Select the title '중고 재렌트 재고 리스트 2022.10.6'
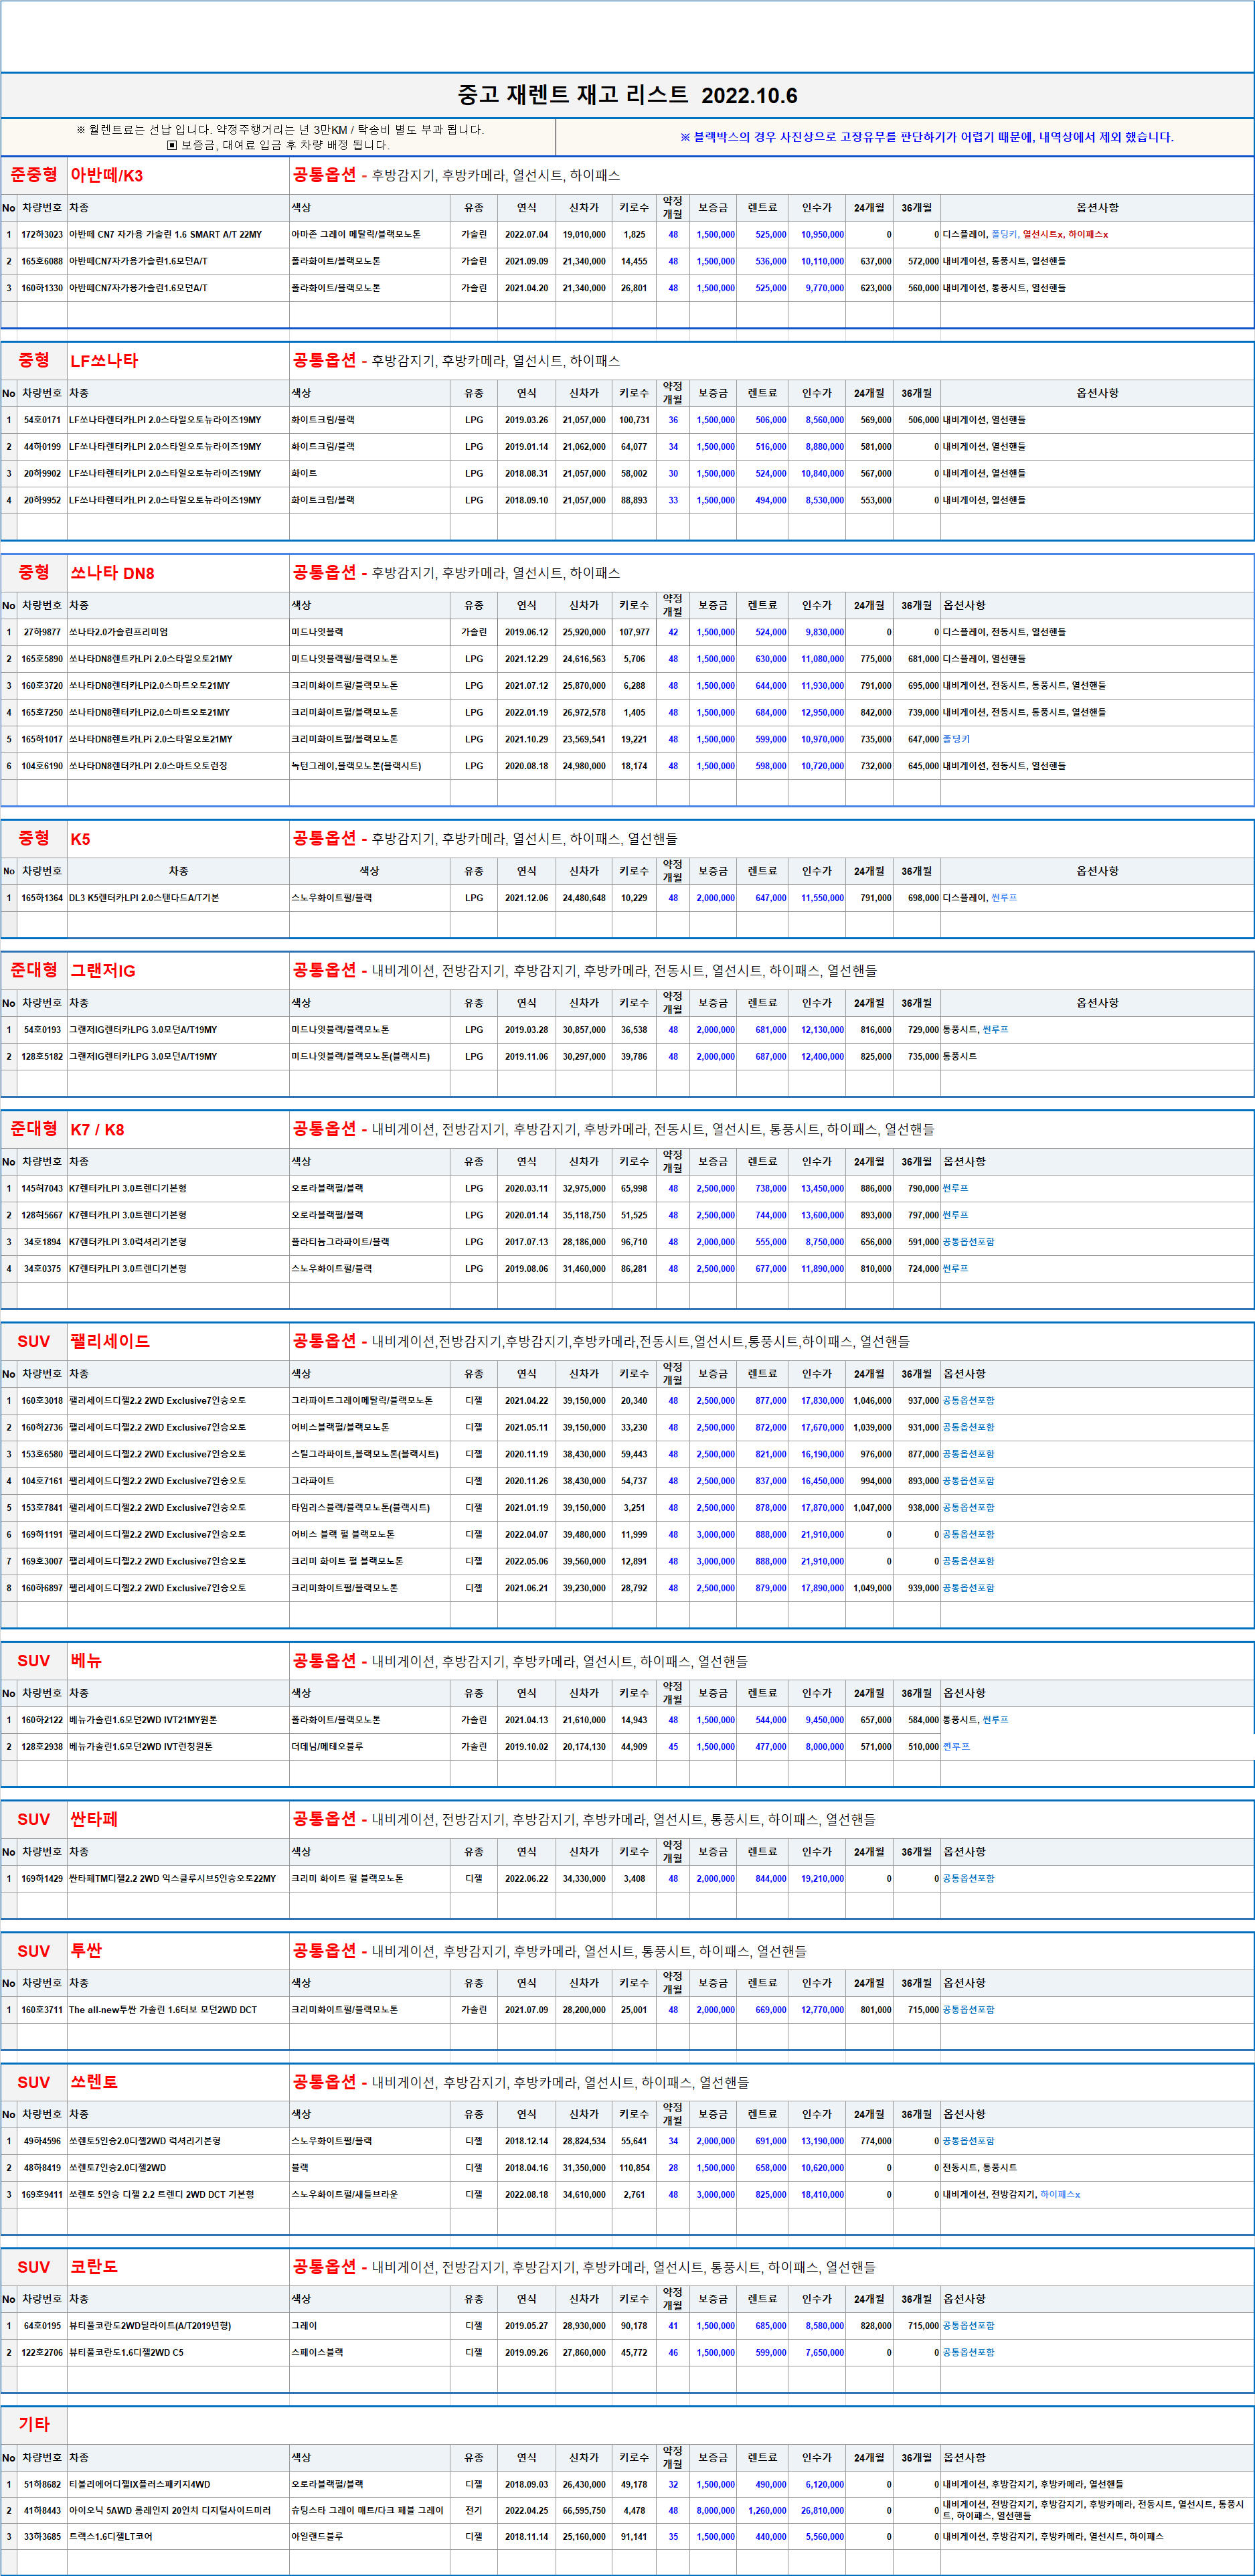This screenshot has width=1255, height=2576. point(627,95)
